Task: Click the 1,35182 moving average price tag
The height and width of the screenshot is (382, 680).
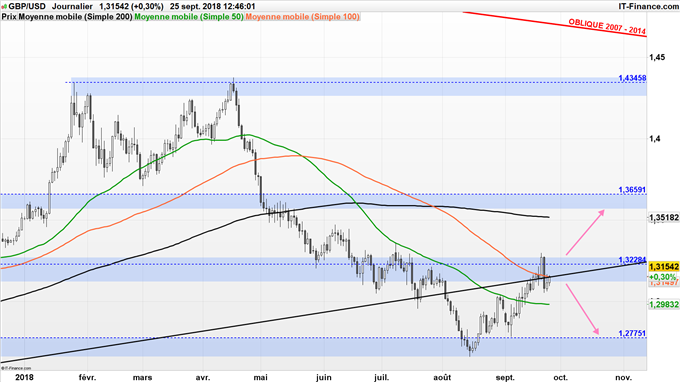Action: (664, 218)
